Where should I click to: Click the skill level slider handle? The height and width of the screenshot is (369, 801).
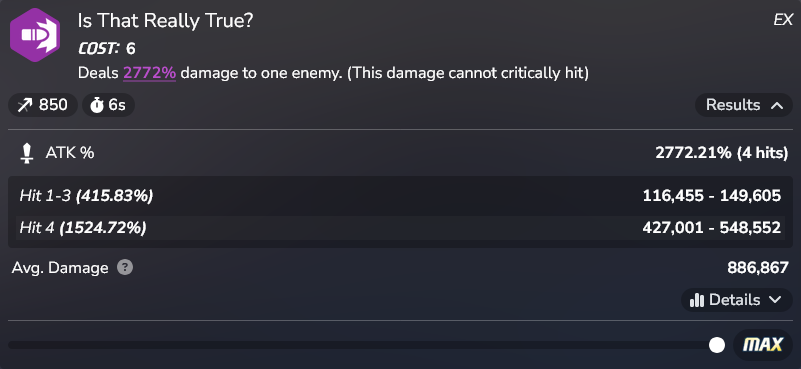(717, 345)
